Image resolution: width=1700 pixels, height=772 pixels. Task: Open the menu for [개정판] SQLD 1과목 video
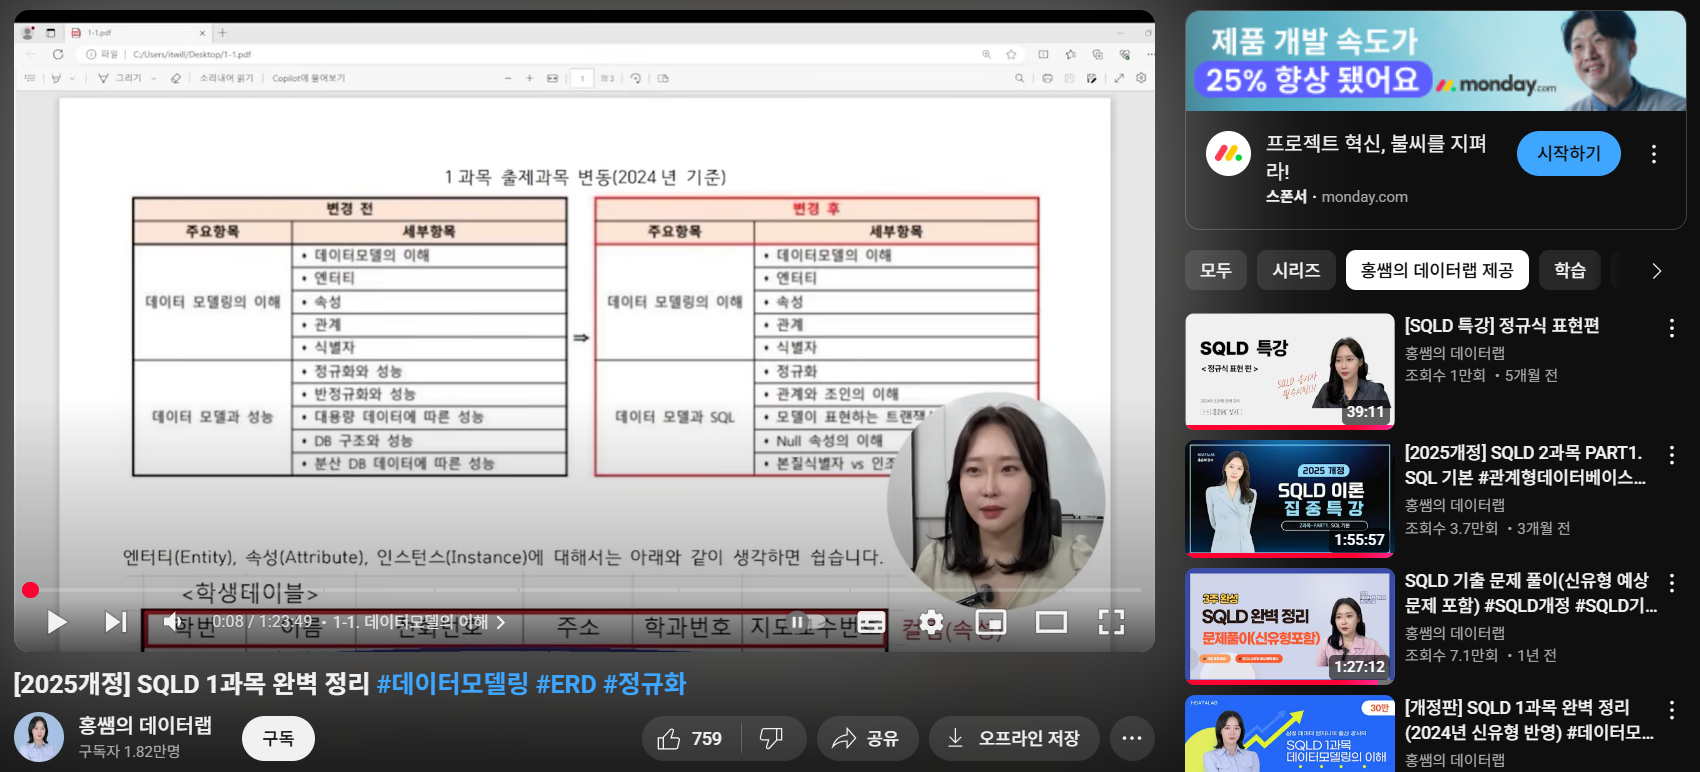(1671, 710)
